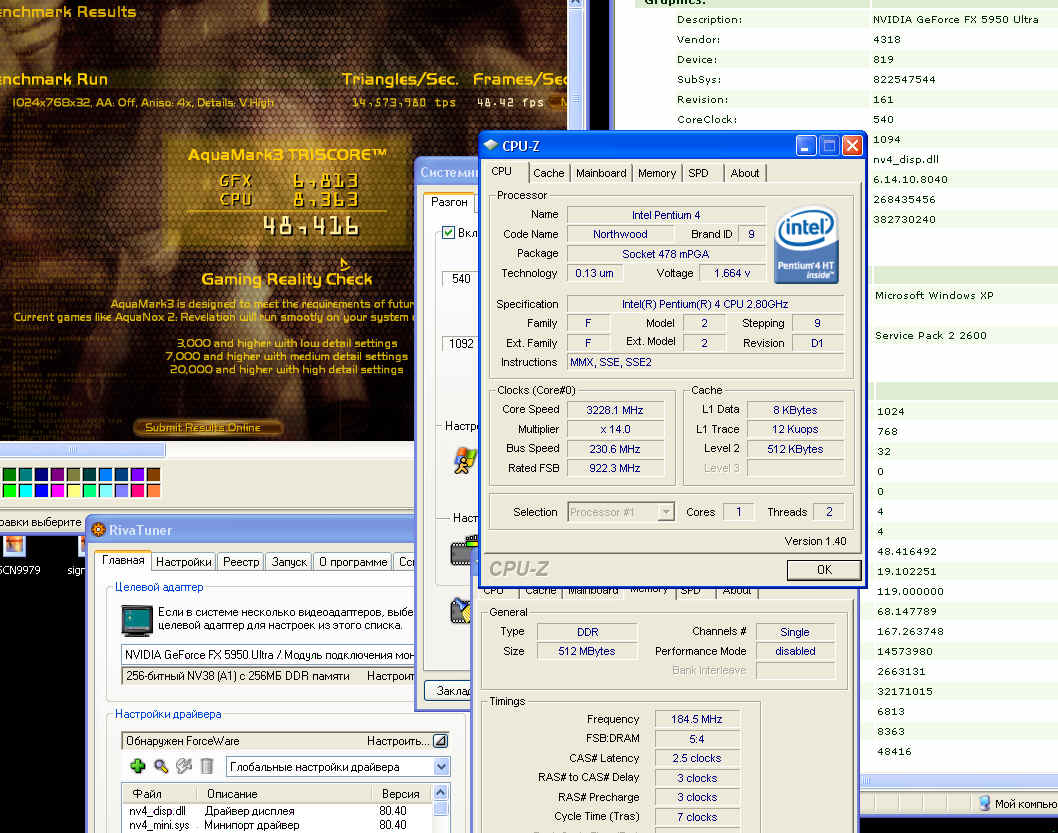Click the nv4_disp.dll value in info panel

[906, 160]
